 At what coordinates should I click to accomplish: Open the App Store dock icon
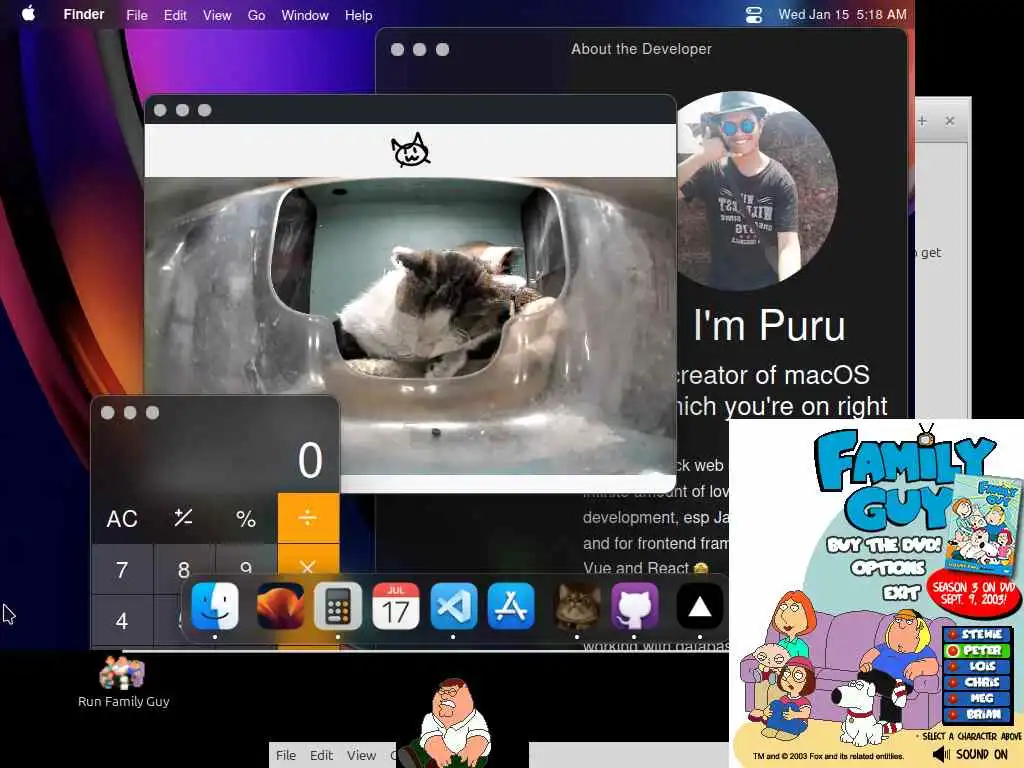(511, 607)
